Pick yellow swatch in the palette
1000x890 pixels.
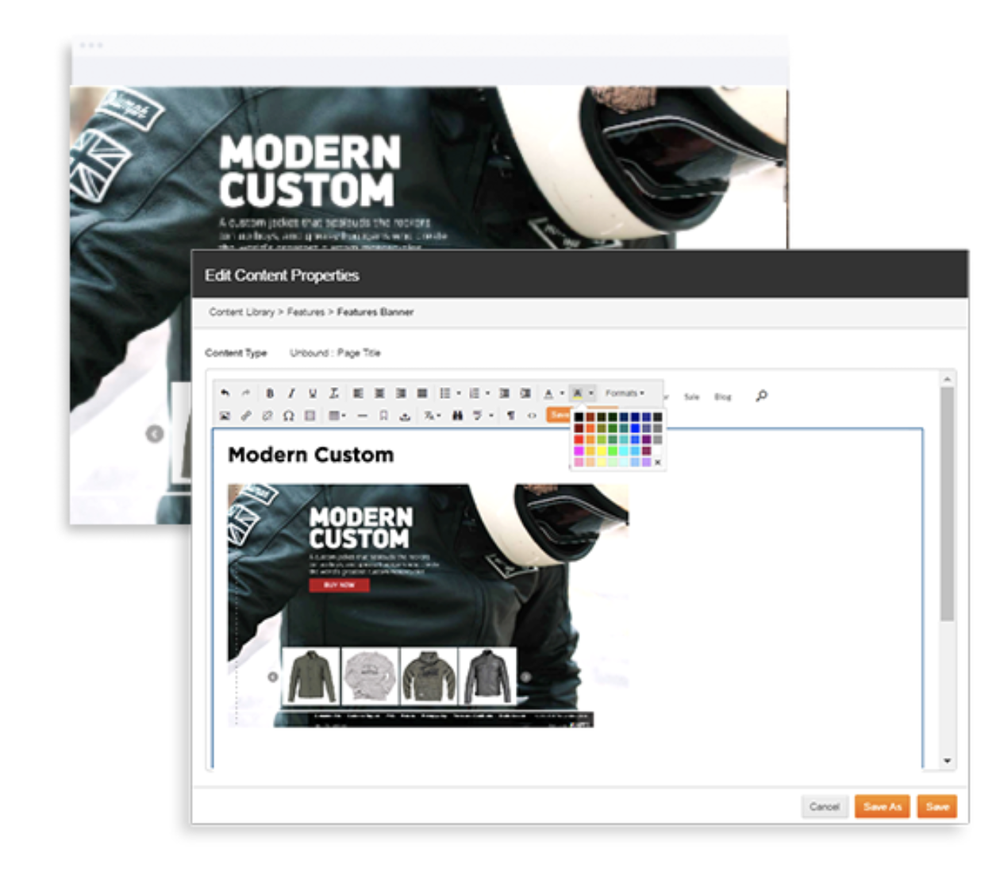pos(601,451)
